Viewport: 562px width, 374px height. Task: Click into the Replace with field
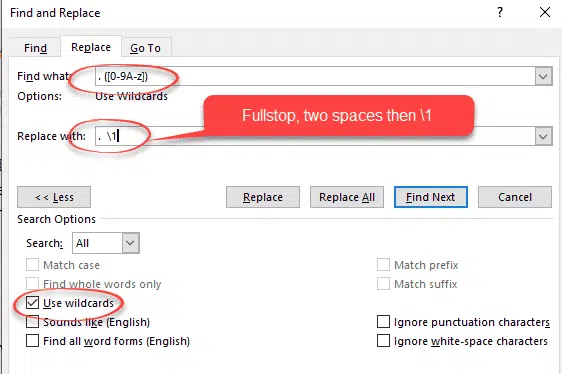pyautogui.click(x=315, y=136)
